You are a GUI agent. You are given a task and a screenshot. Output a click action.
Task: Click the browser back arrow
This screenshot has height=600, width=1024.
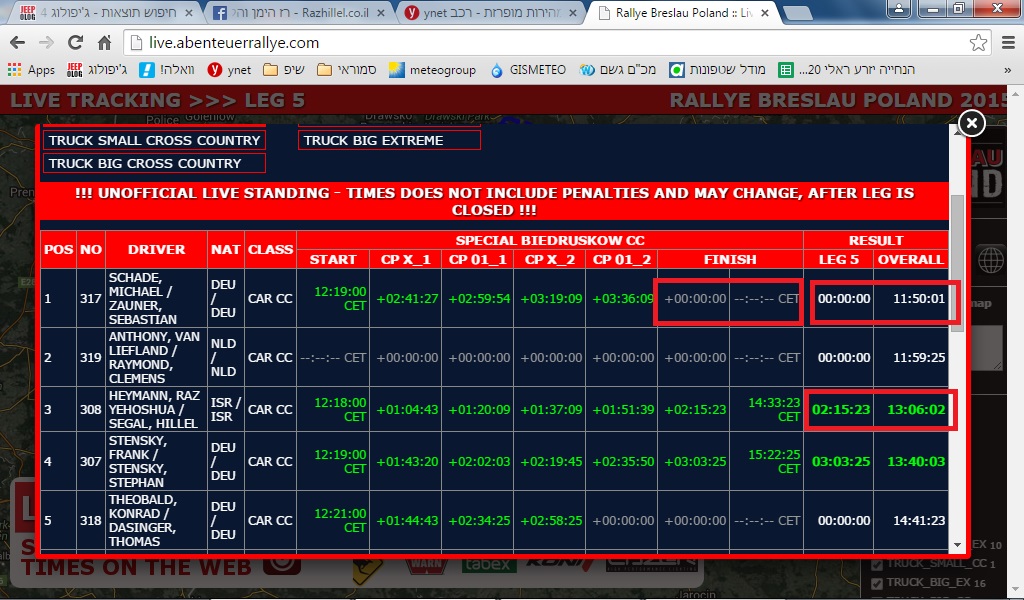pos(19,43)
